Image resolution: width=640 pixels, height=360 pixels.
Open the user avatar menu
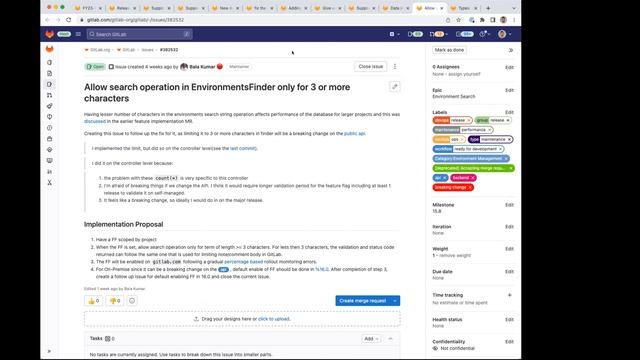tap(504, 34)
